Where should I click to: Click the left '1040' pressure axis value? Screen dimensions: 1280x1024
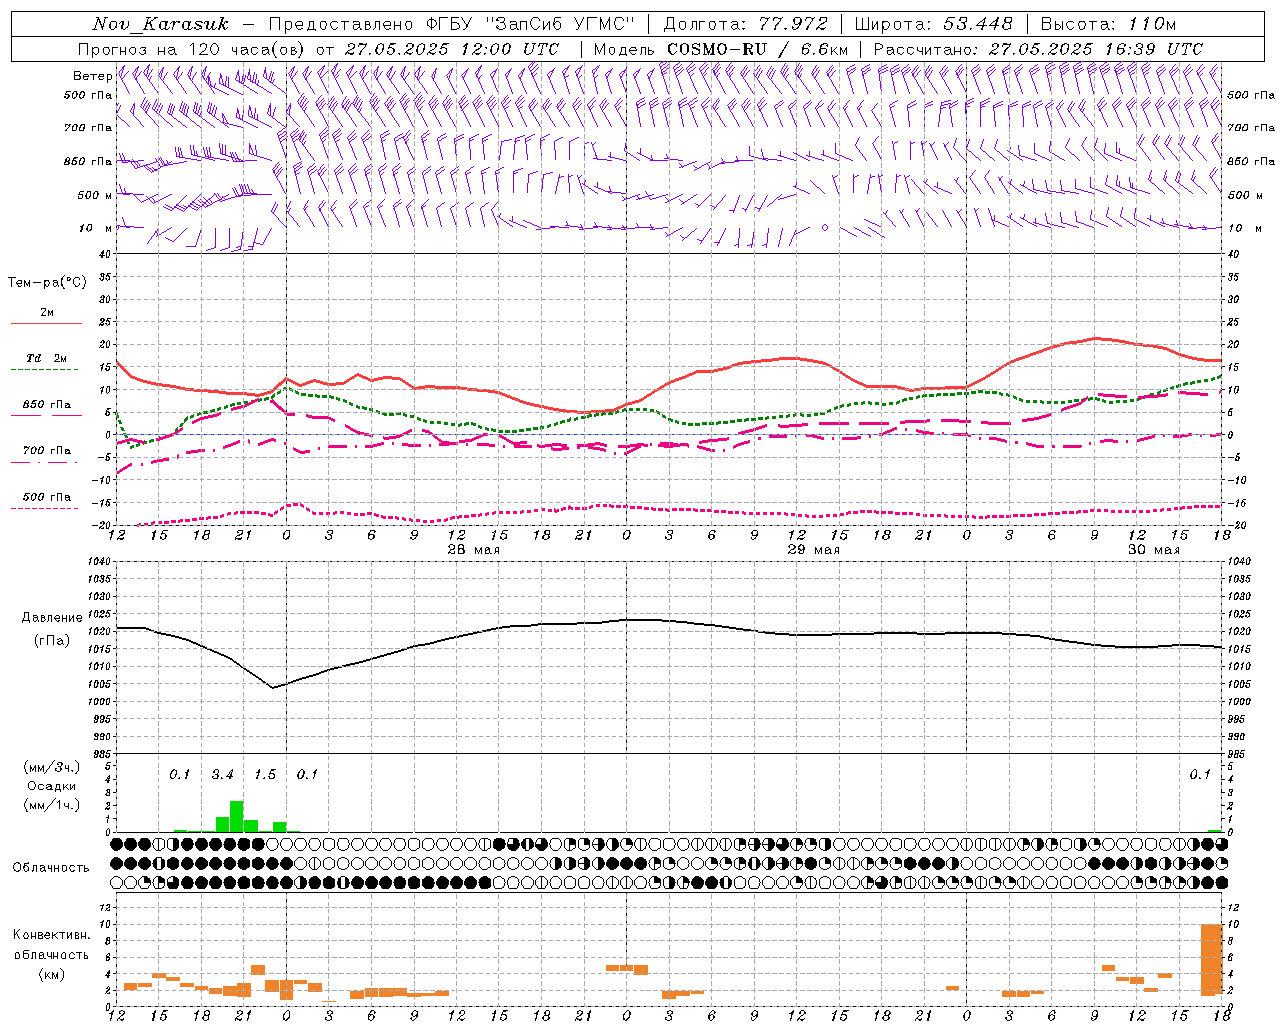pos(99,562)
